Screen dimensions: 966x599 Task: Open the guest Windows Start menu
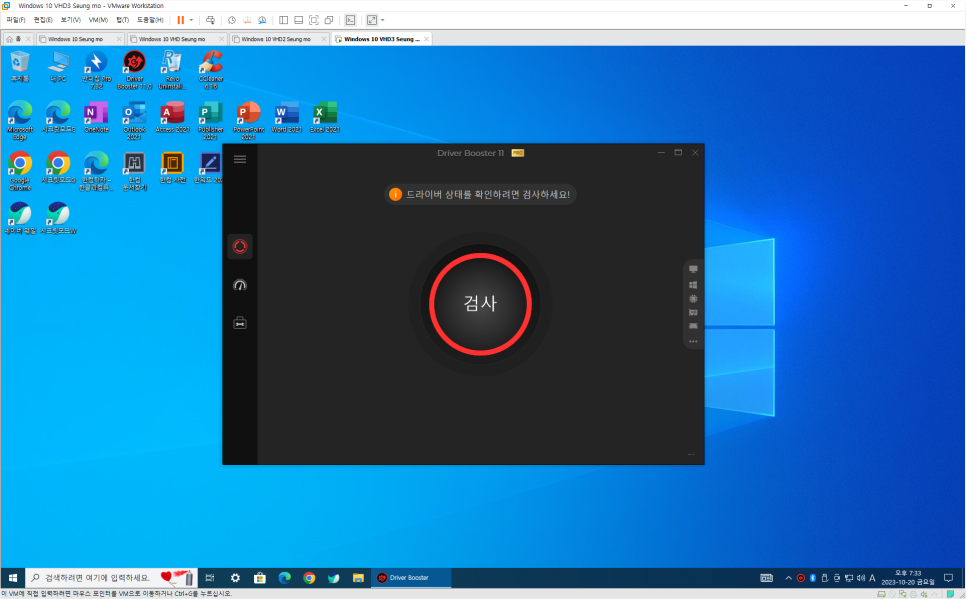tap(13, 578)
